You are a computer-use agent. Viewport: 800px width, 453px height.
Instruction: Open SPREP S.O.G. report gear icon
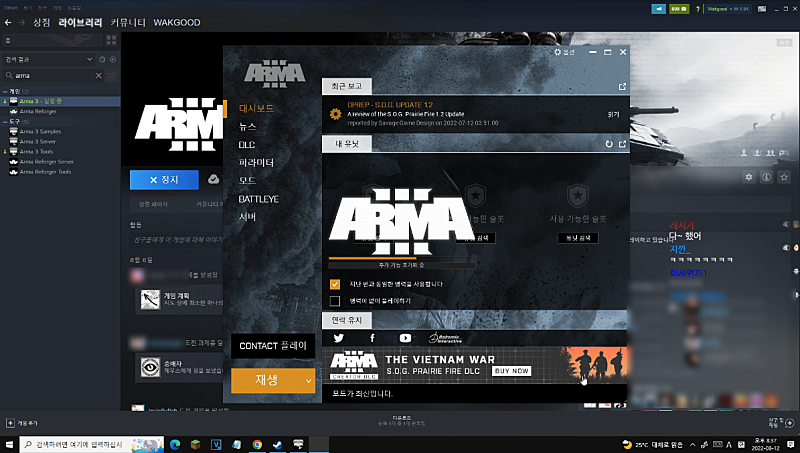pyautogui.click(x=335, y=114)
